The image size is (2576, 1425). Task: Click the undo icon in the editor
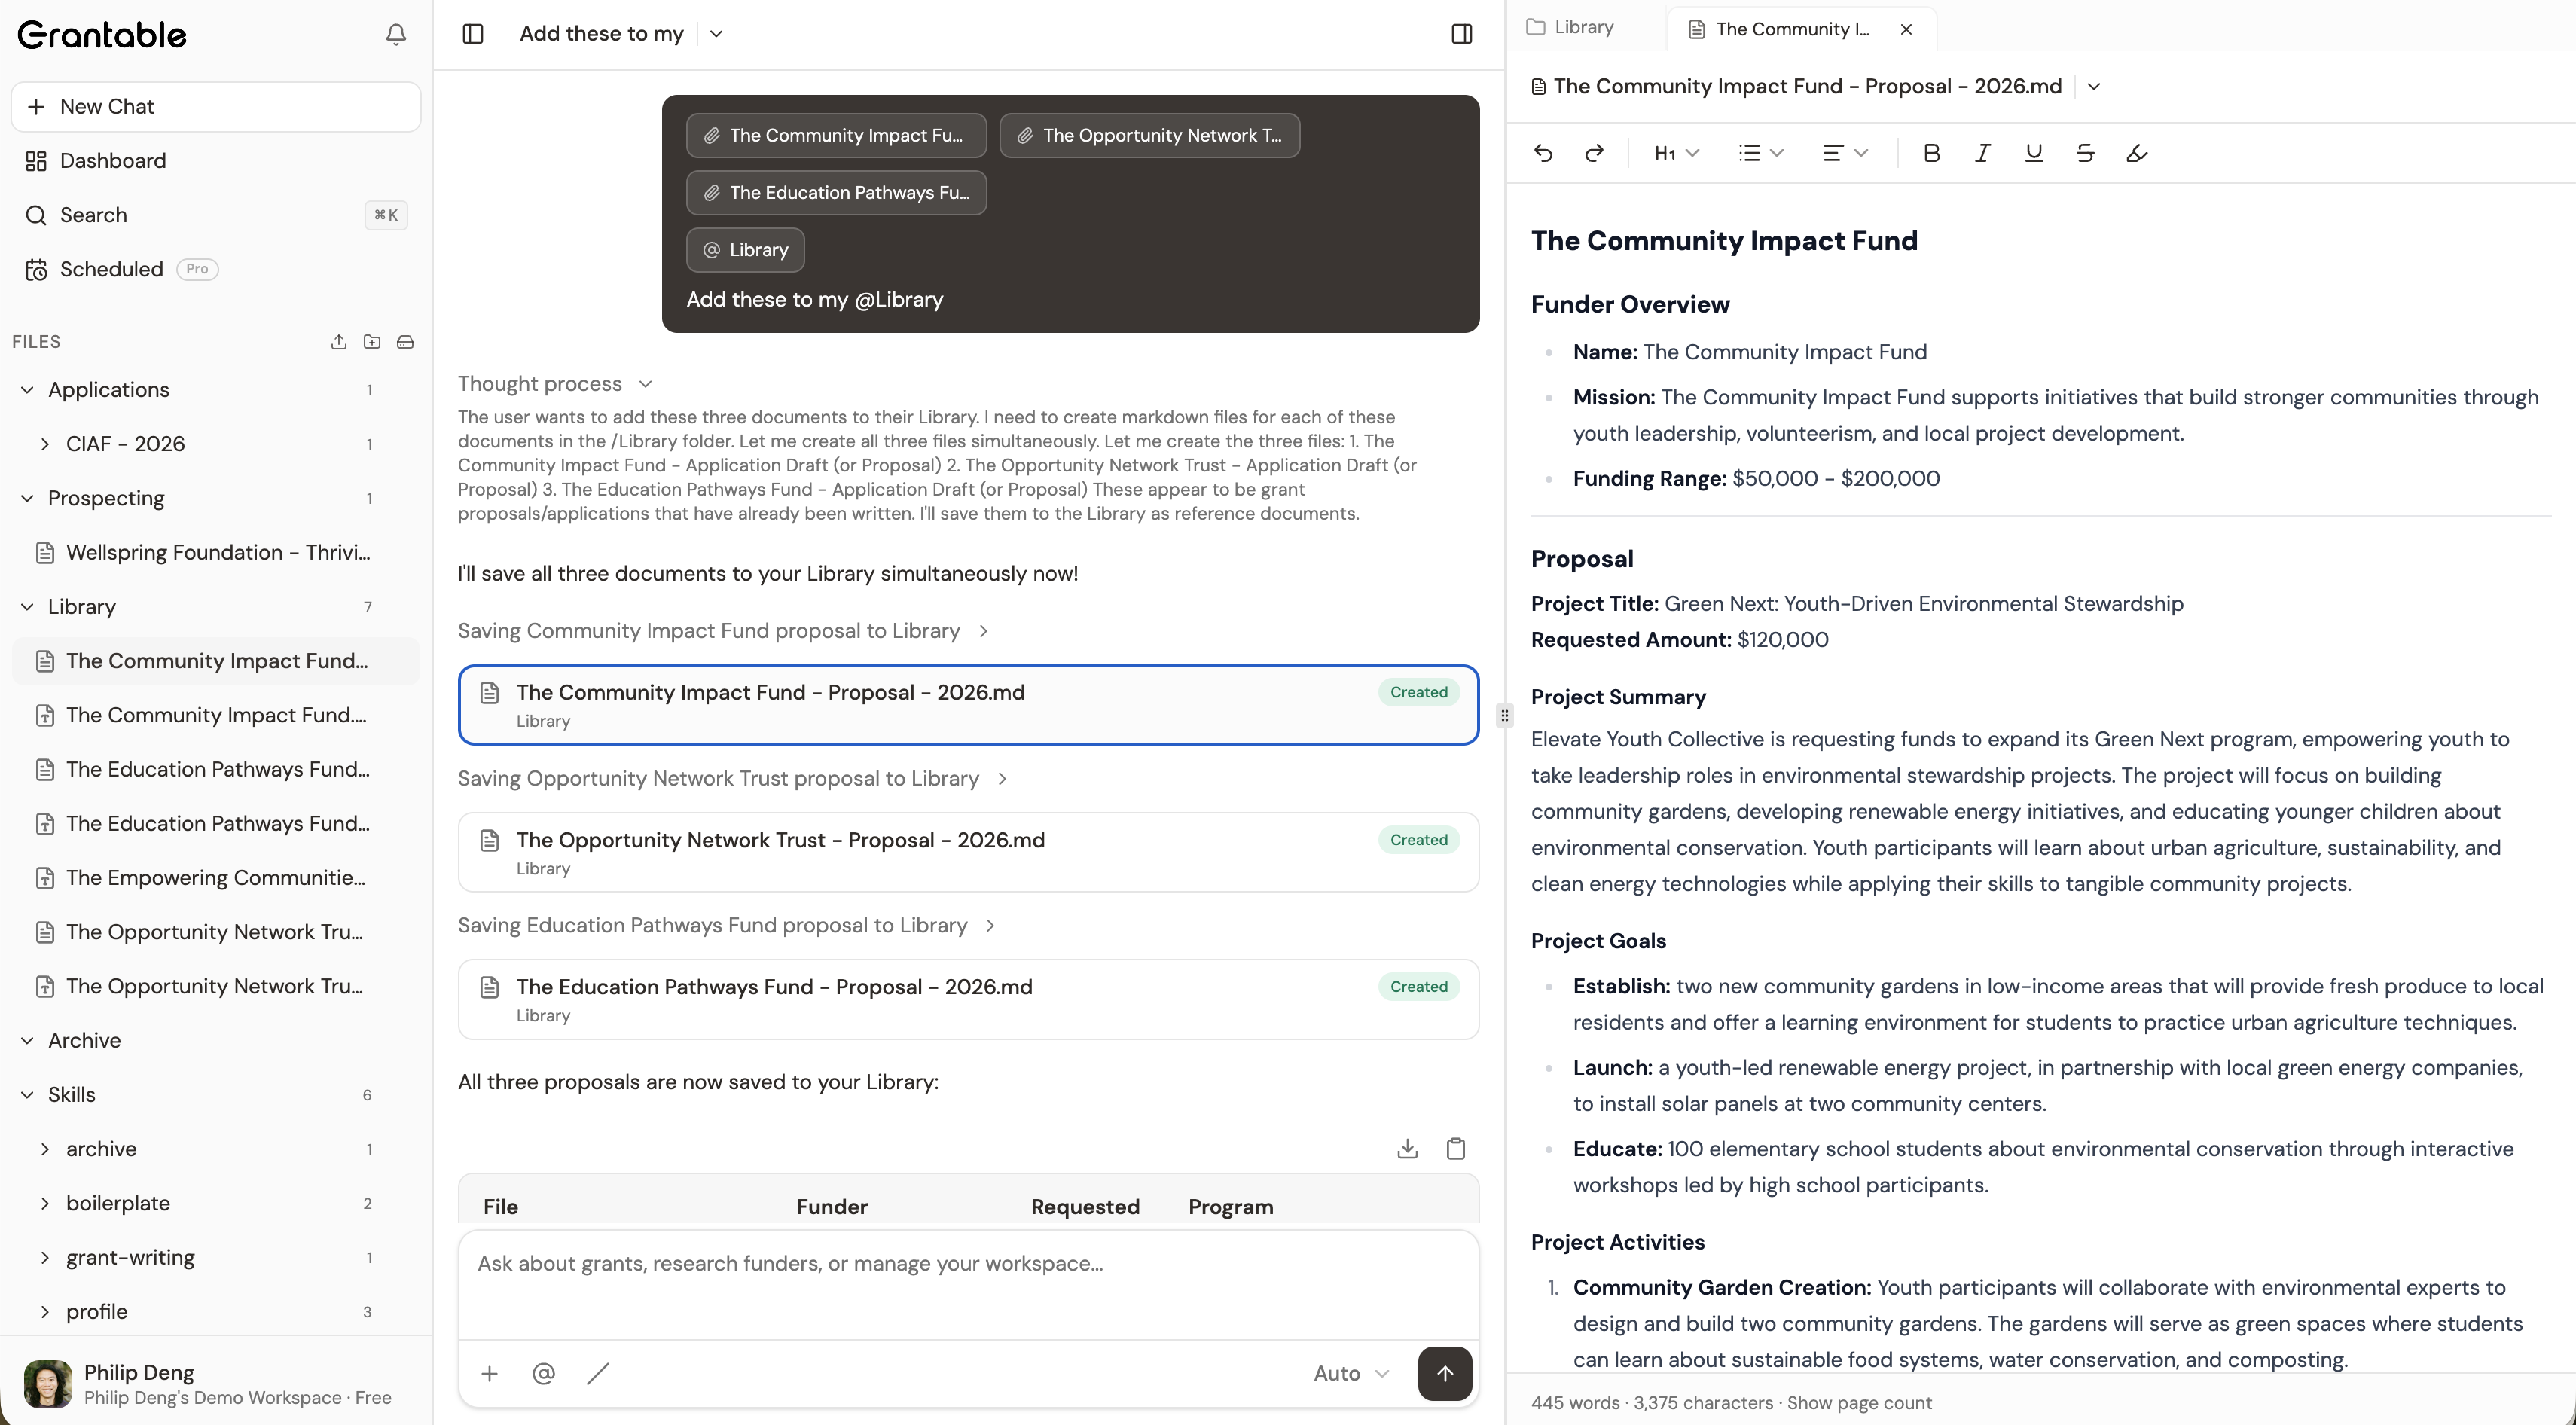[1542, 152]
